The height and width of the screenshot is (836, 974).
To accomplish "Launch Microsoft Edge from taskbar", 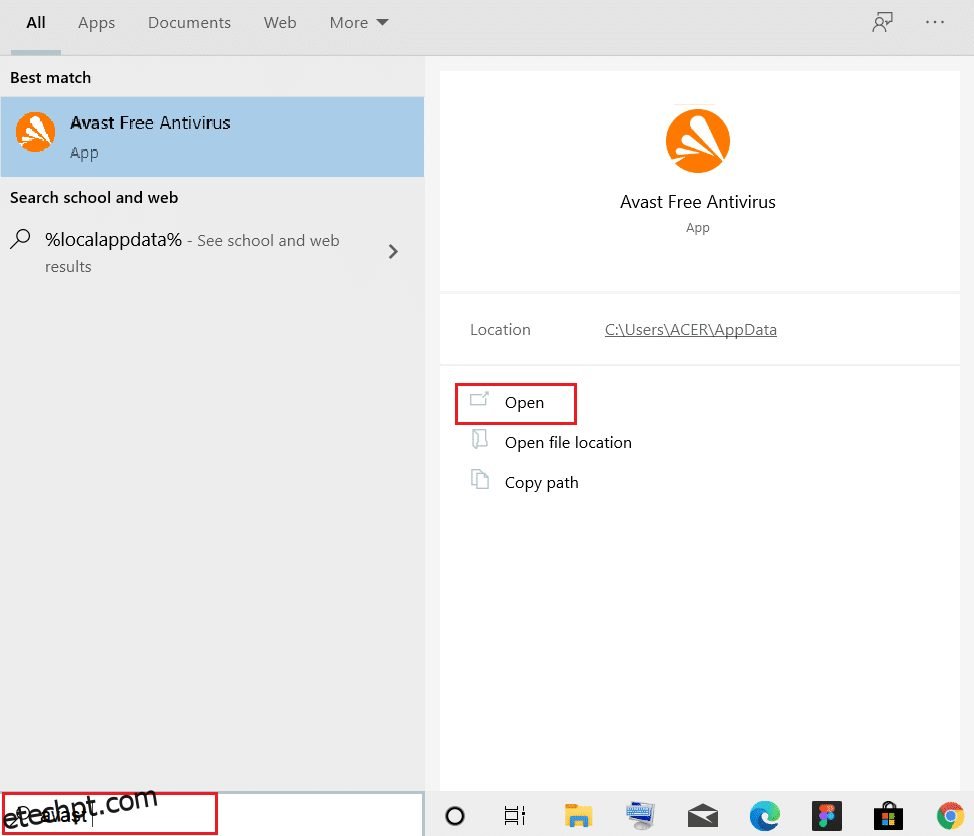I will 765,816.
